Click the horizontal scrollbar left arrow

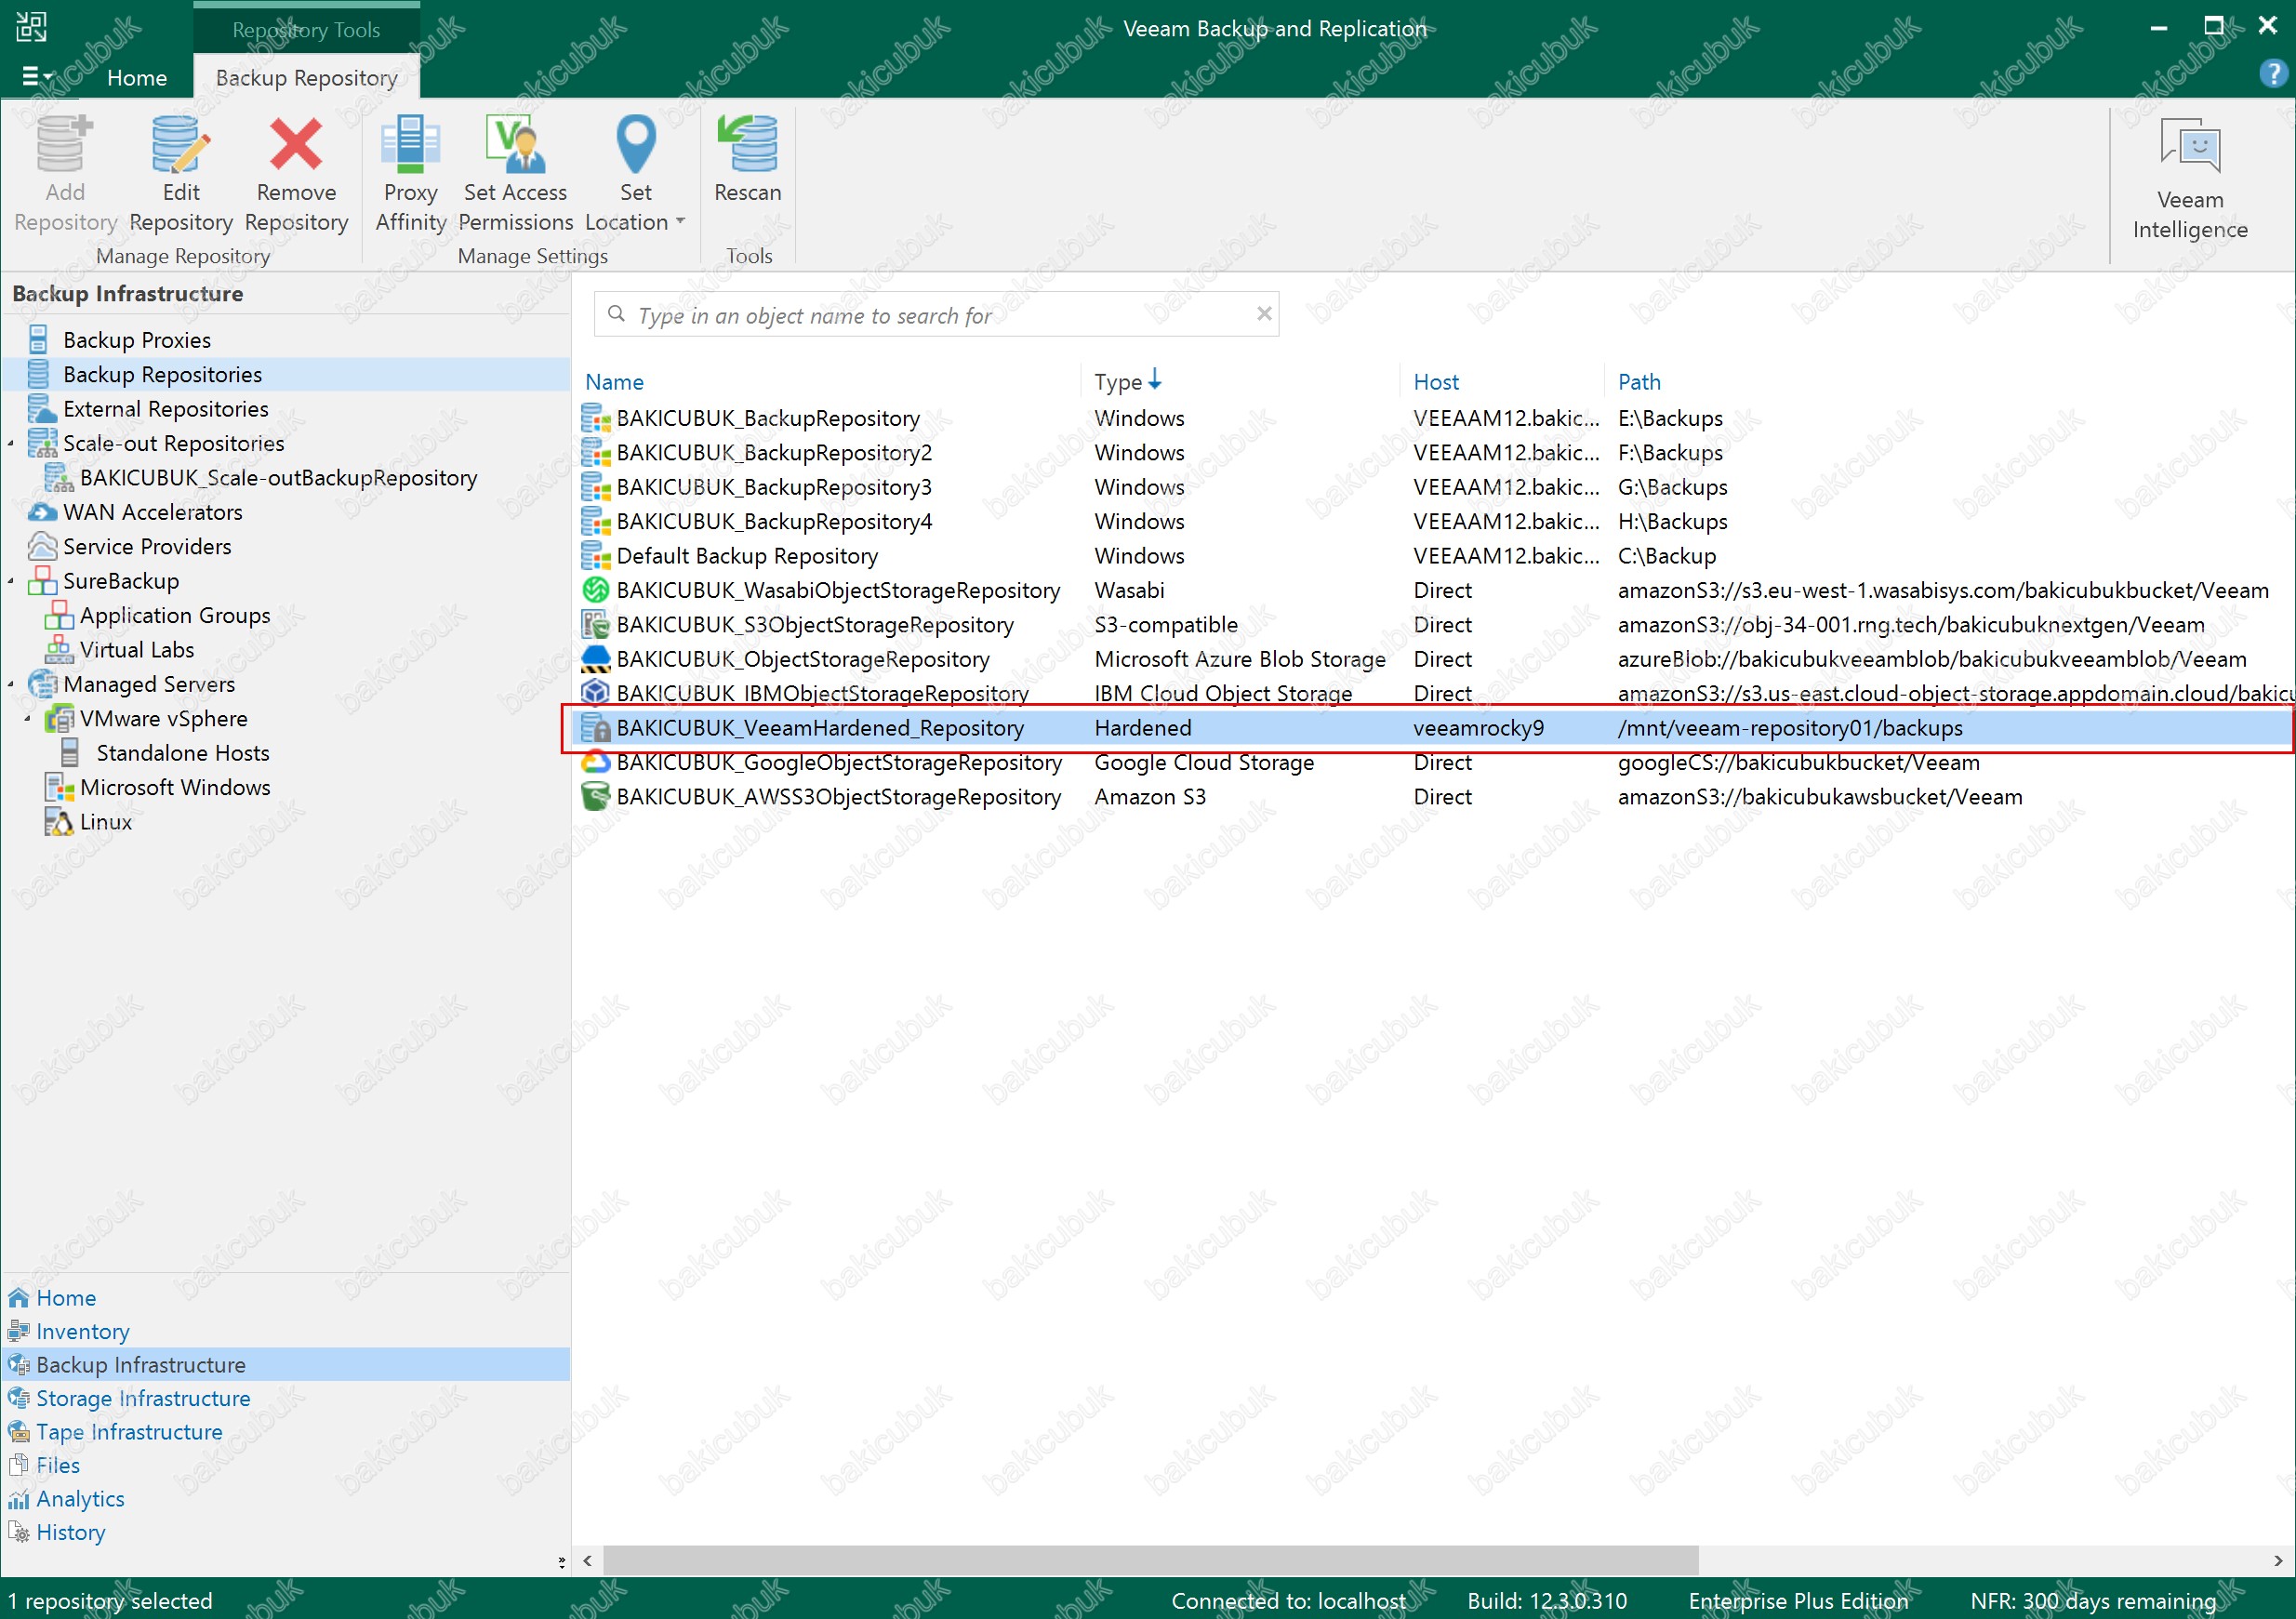[588, 1560]
